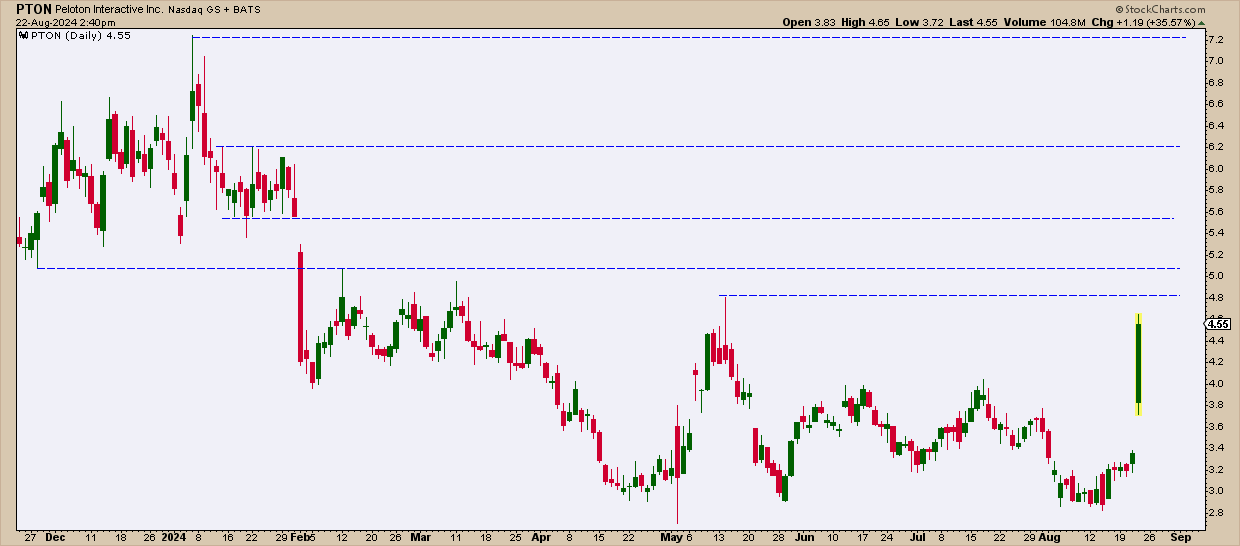
Task: Click the blue dashed line just above 5.0
Action: [608, 268]
